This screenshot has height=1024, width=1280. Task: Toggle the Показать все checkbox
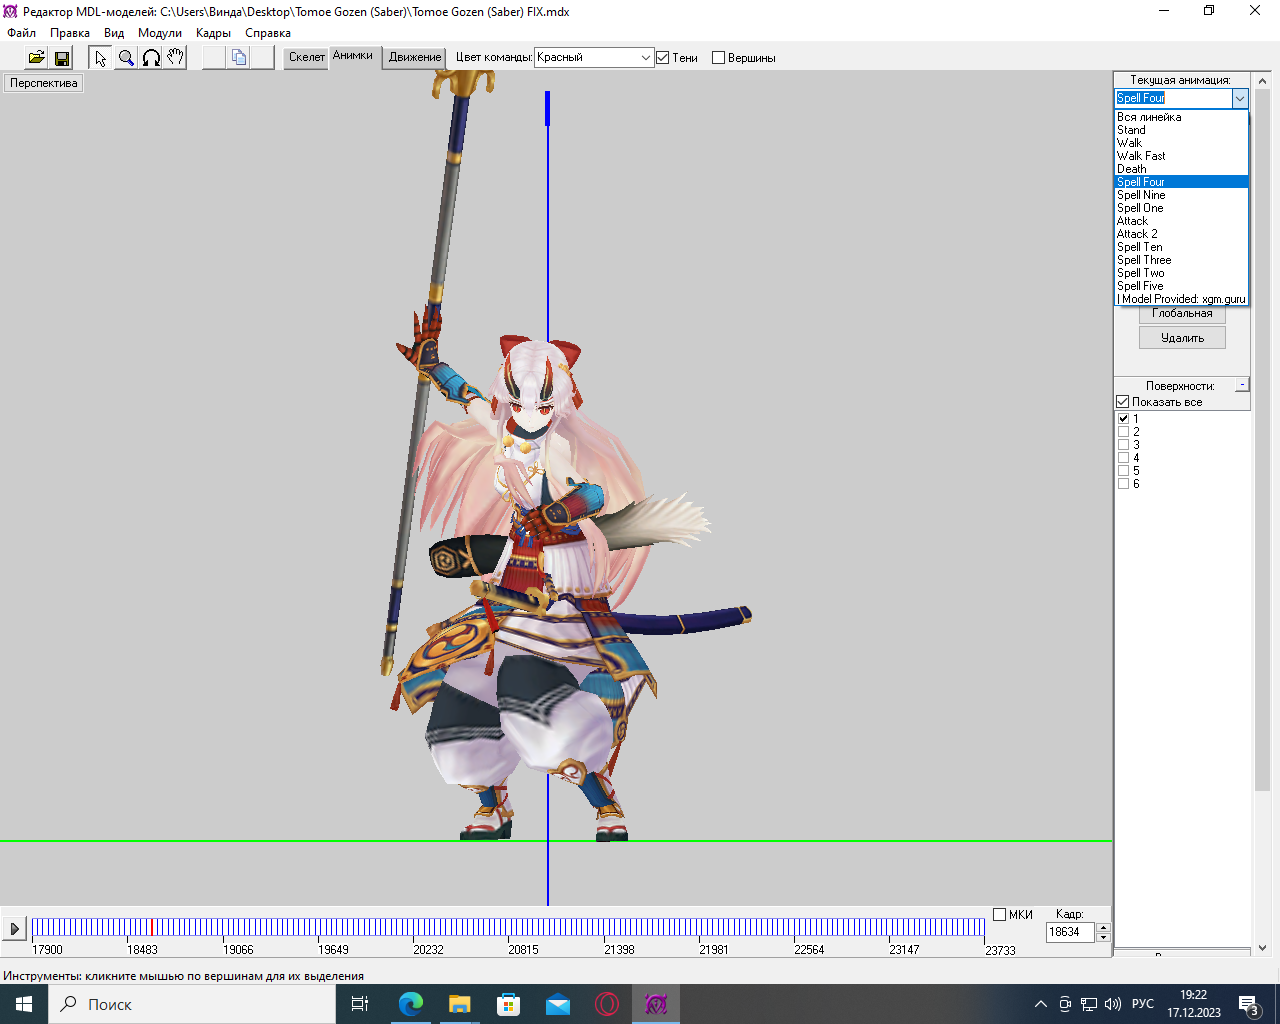[x=1123, y=402]
